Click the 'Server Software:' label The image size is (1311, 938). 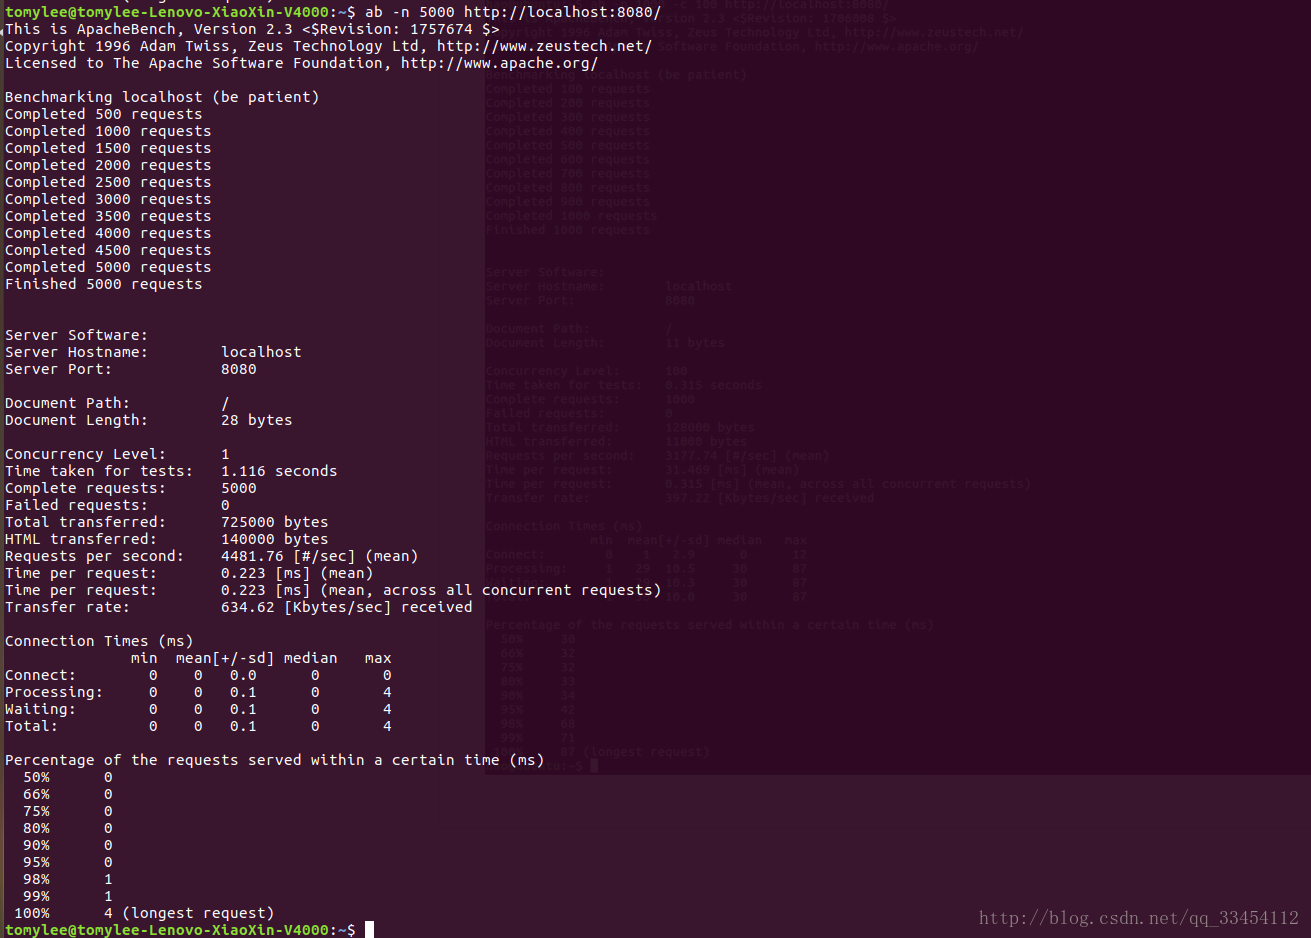[x=76, y=335]
